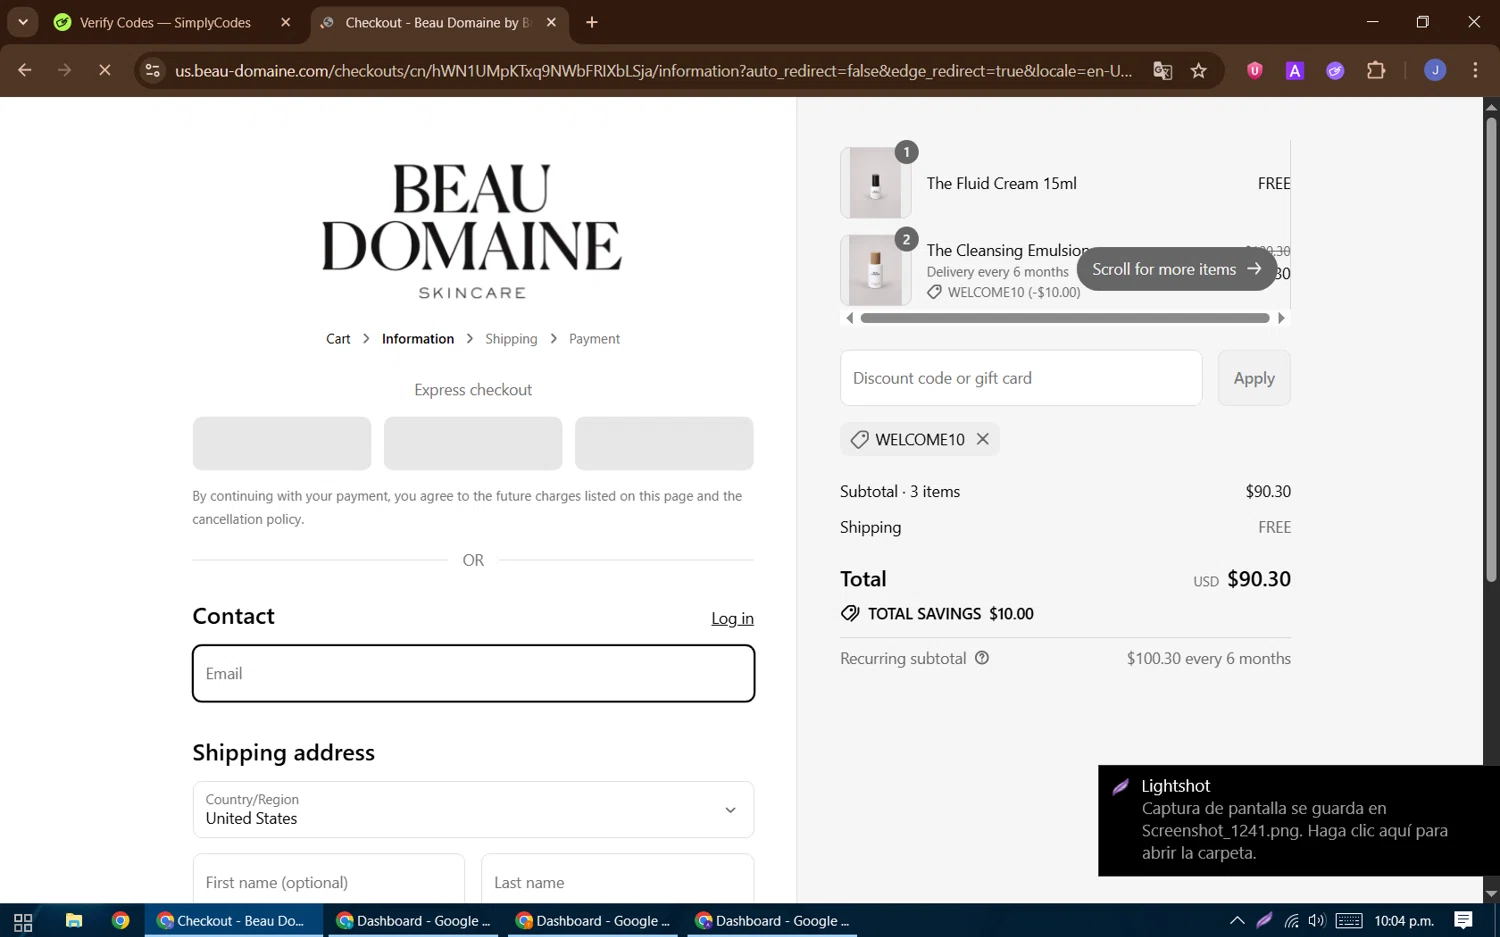This screenshot has width=1500, height=937.
Task: Select the Information breadcrumb
Action: coord(418,339)
